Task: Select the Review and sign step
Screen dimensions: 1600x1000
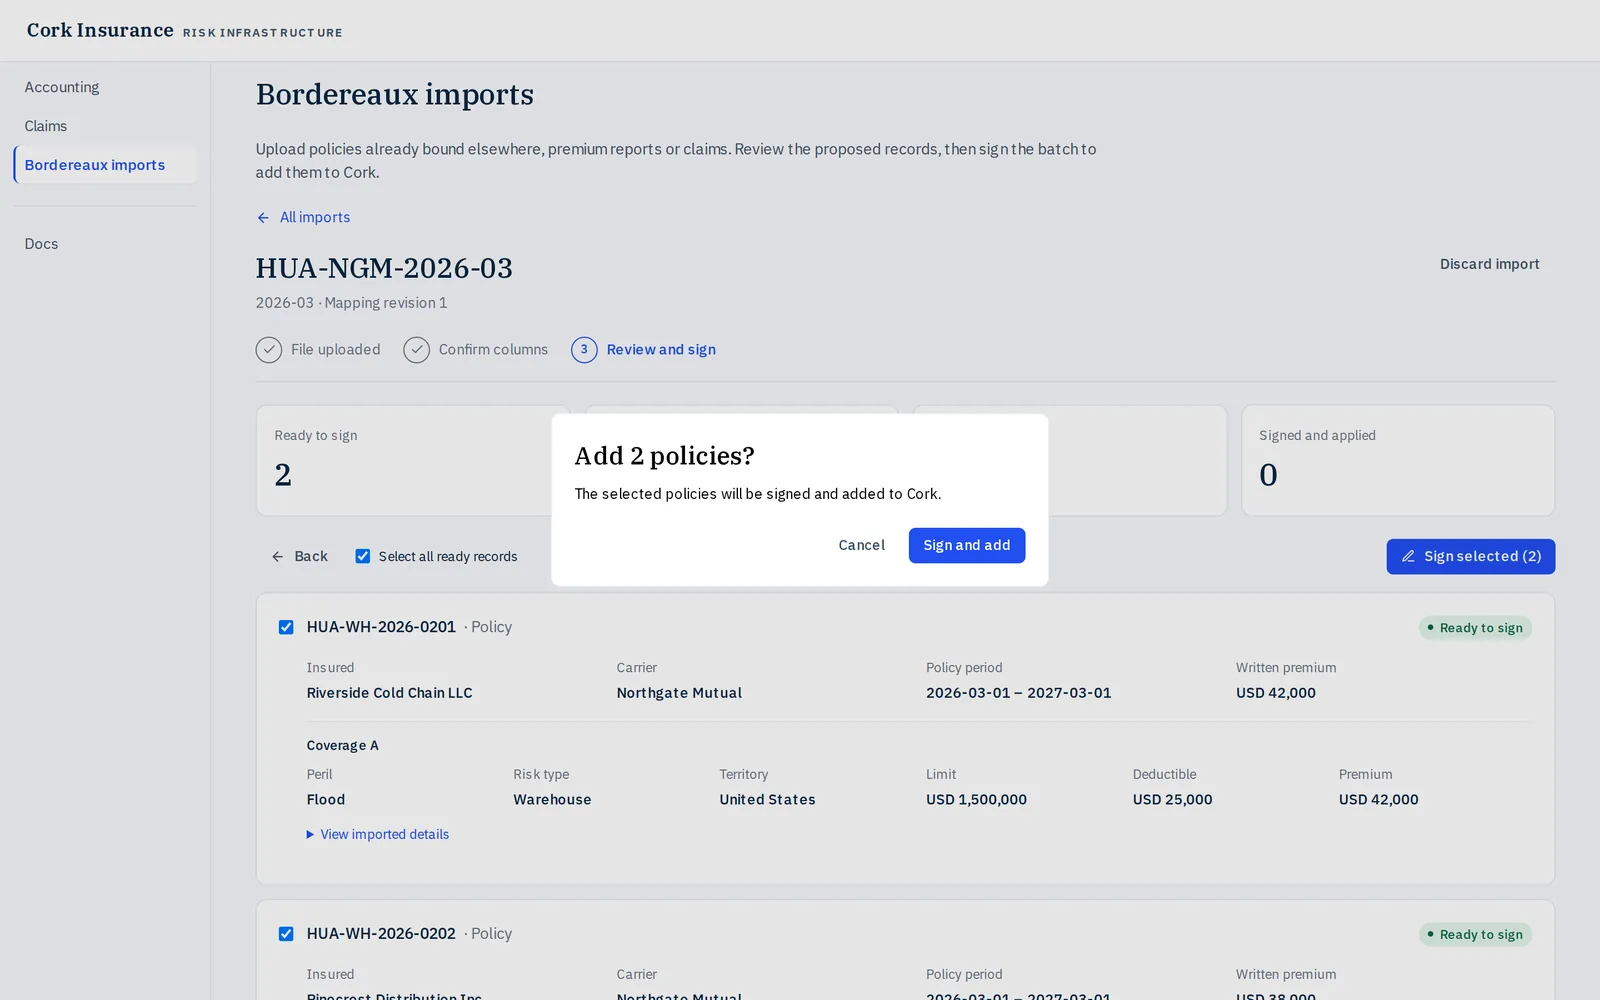Action: tap(661, 350)
